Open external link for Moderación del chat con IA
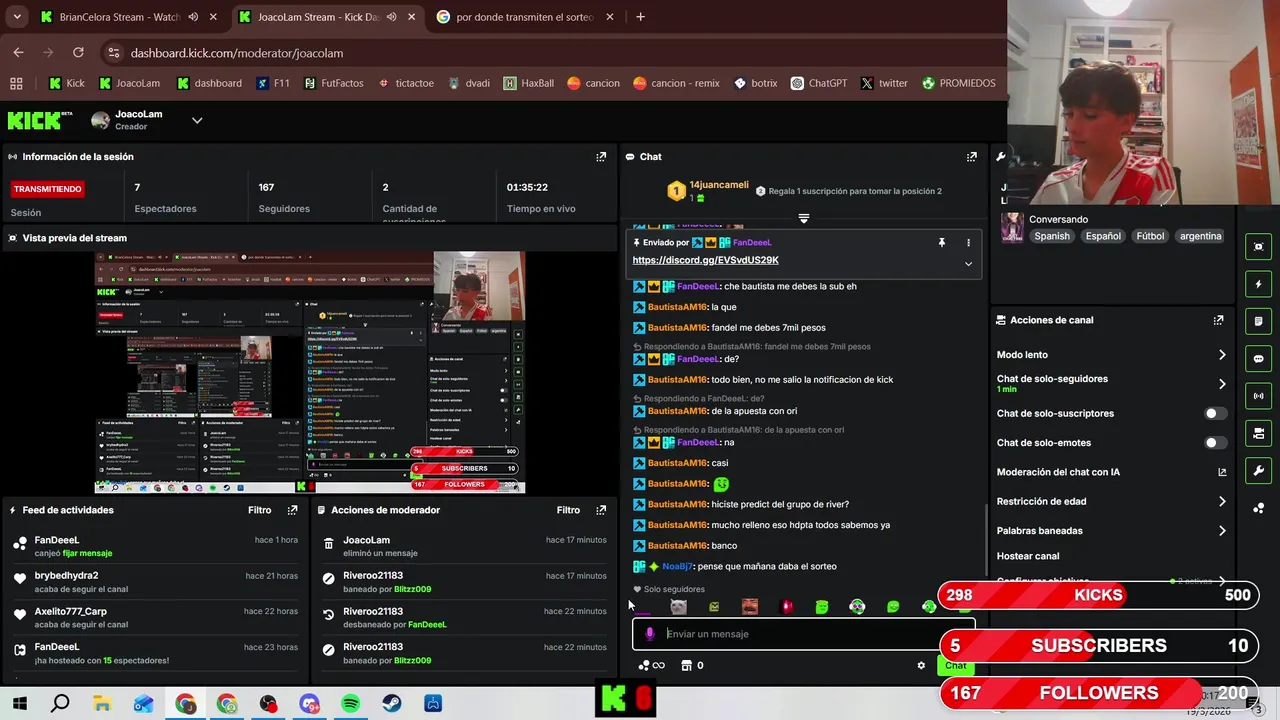This screenshot has height=720, width=1280. [1222, 472]
